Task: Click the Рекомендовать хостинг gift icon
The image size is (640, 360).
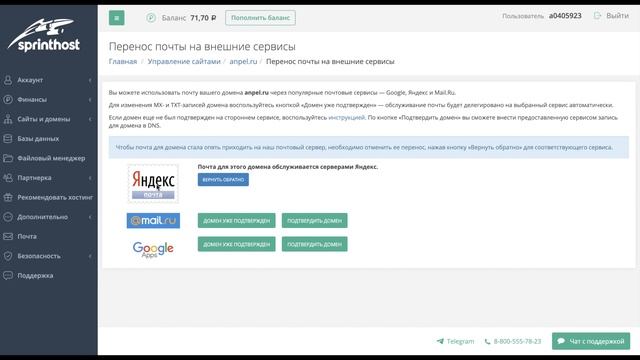Action: click(8, 198)
